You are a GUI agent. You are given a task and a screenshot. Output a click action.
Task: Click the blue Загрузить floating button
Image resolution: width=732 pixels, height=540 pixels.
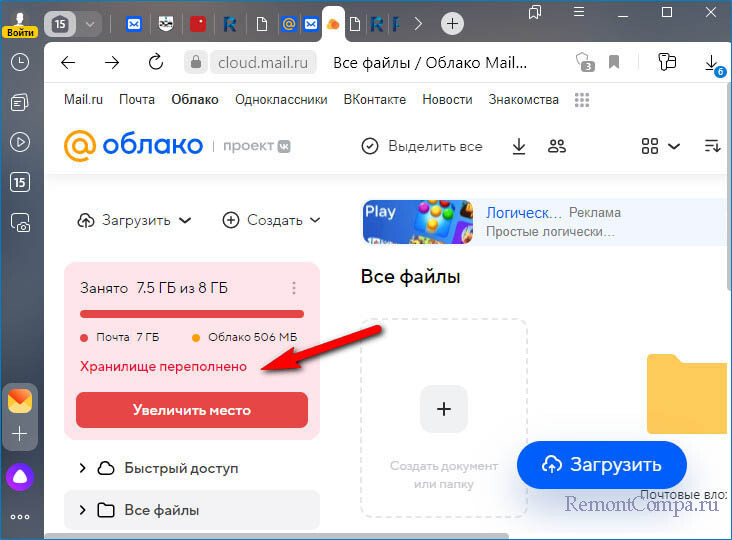point(602,464)
